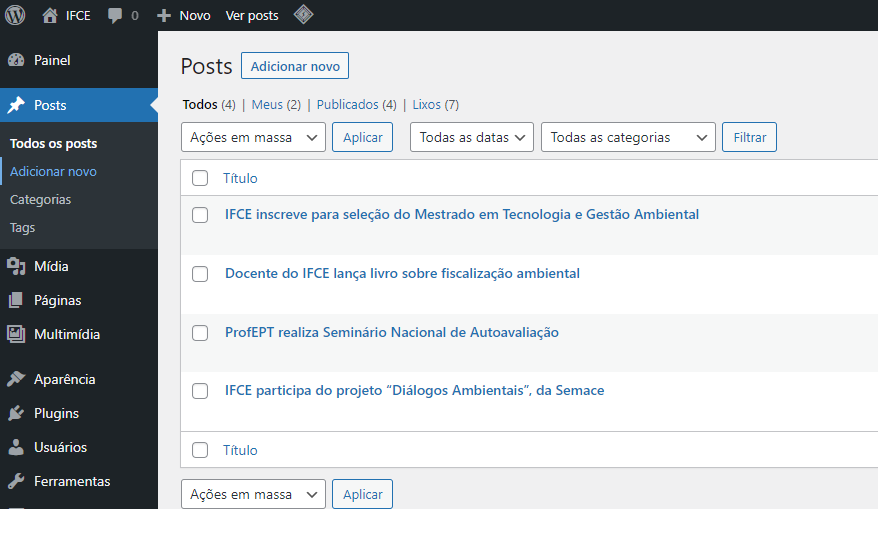Click the Multimídia gallery icon
Screen dimensions: 878x551
click(16, 334)
